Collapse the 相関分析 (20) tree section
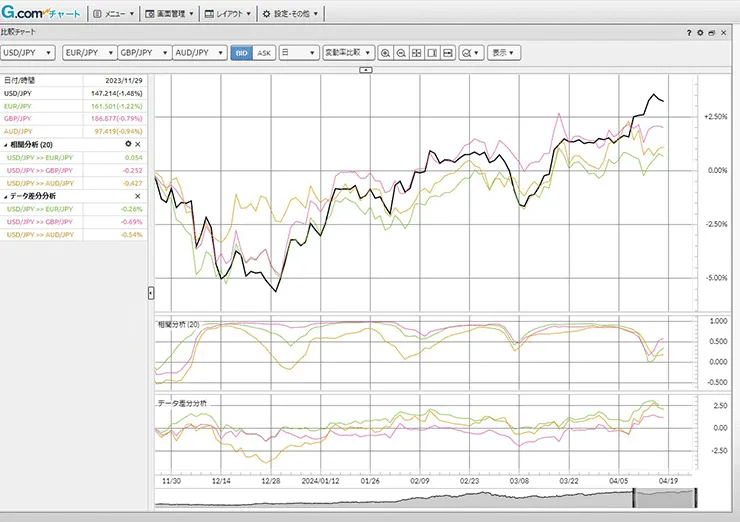The image size is (740, 522). 5,145
